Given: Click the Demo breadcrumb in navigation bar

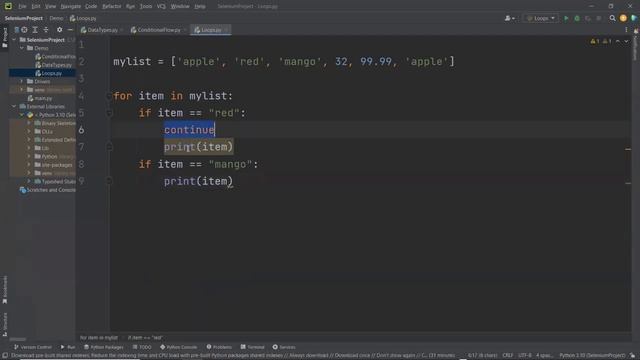Looking at the screenshot, I should point(56,18).
